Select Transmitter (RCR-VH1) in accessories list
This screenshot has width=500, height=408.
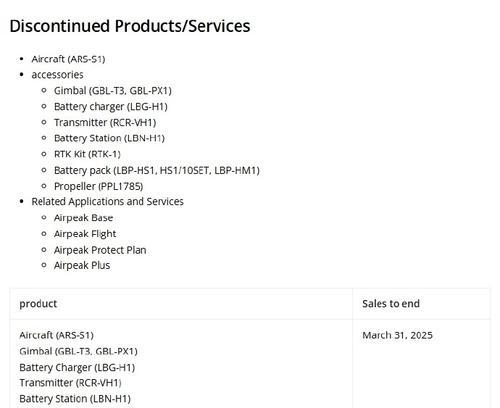click(105, 122)
